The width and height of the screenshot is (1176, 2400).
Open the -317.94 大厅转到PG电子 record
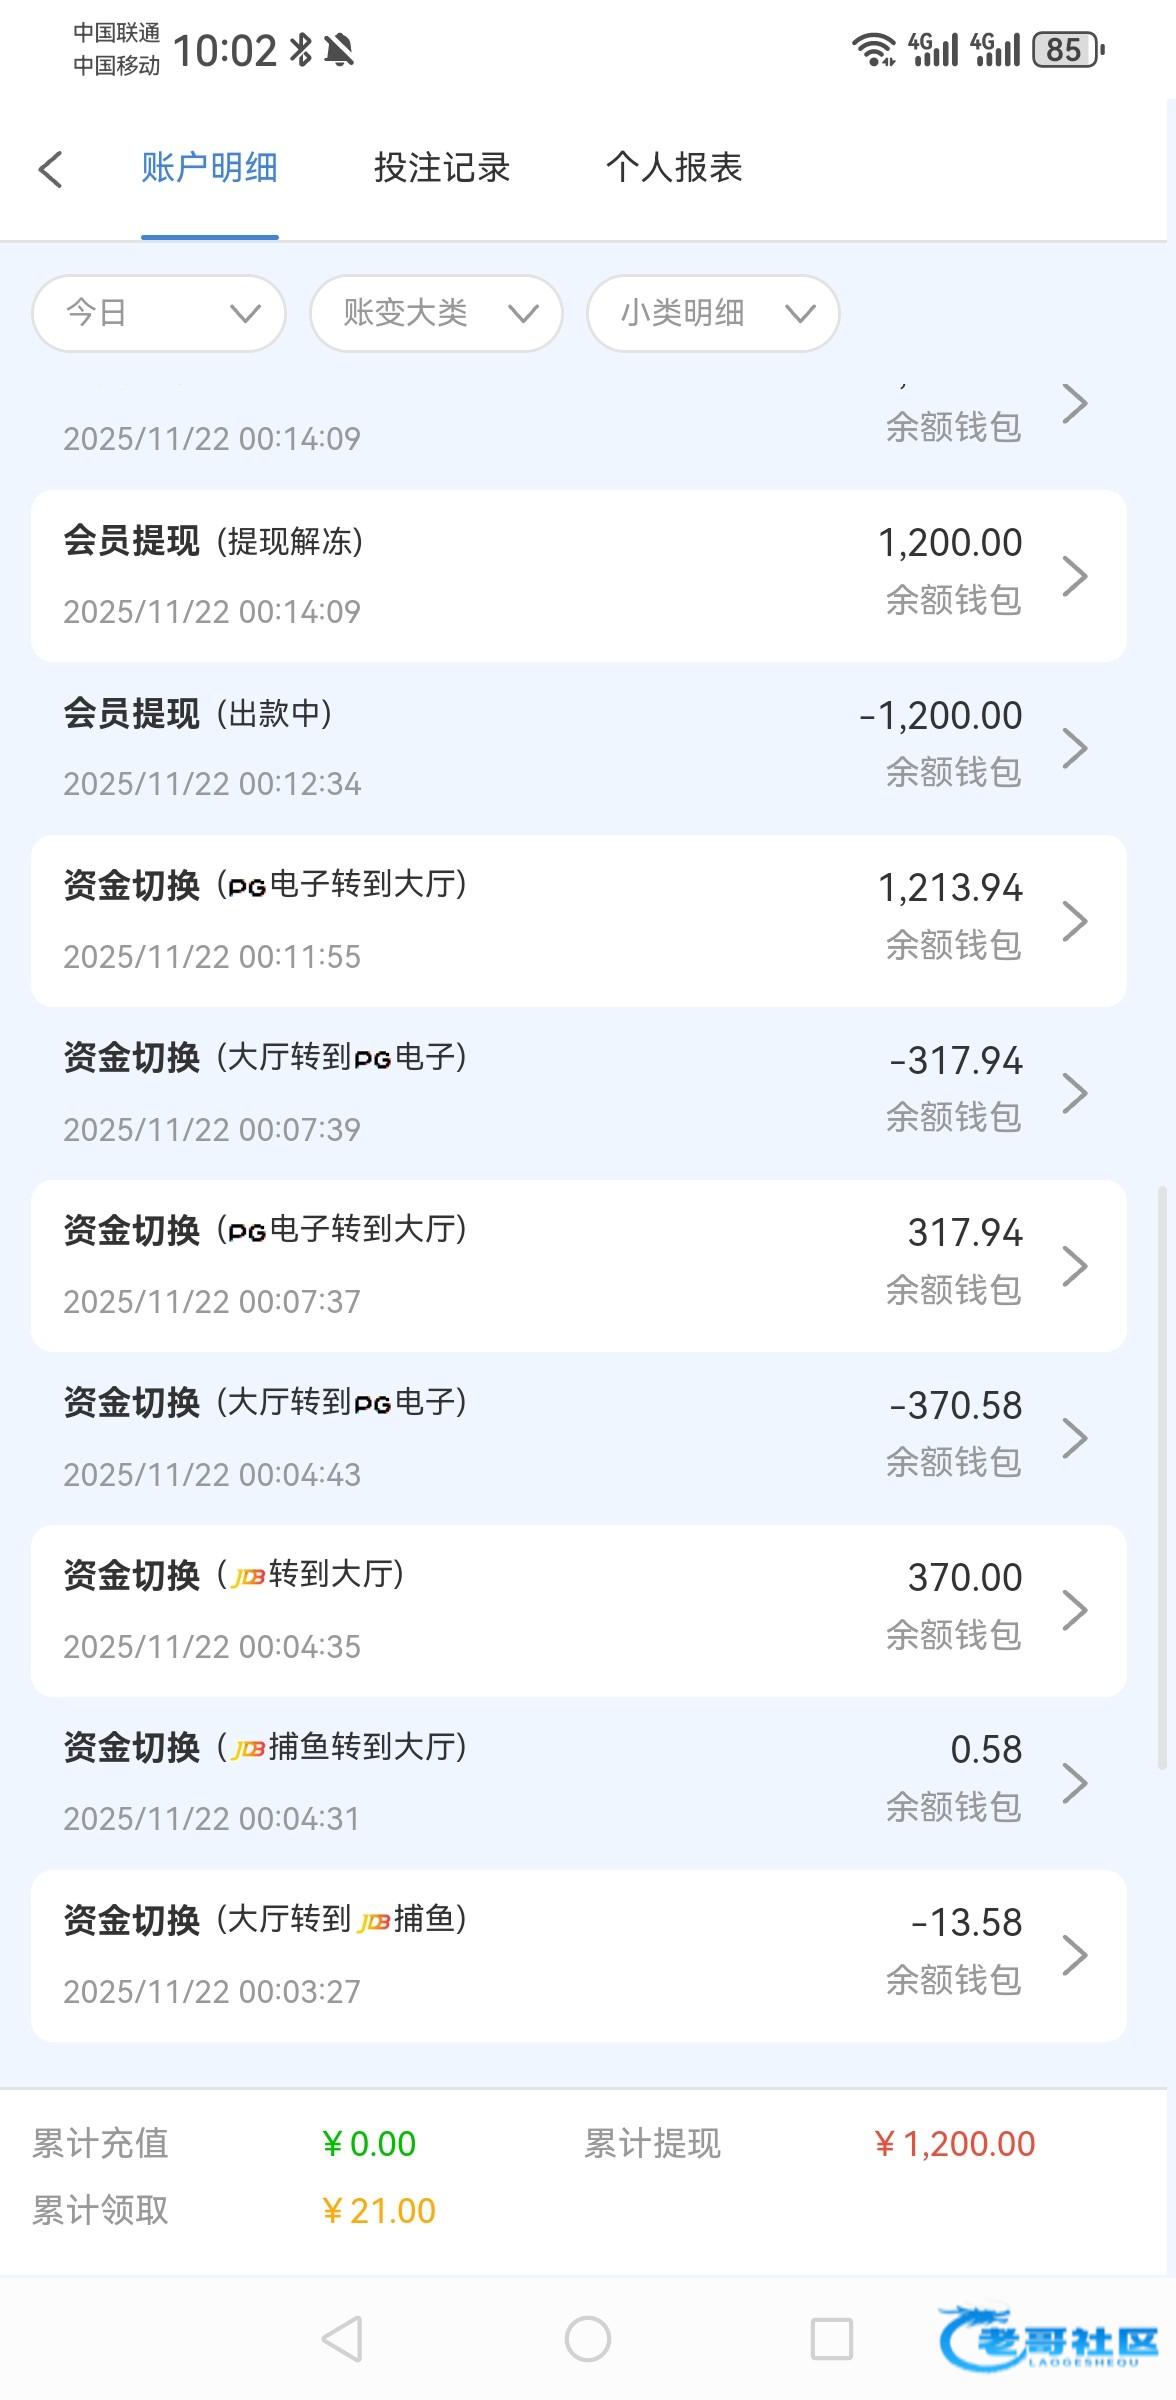point(578,1093)
